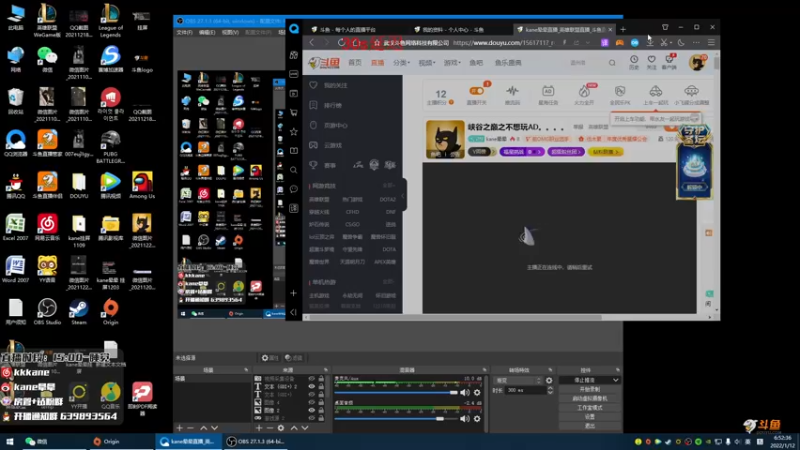Screen dimensions: 800x450
Task: Click the OBS 设置 settings button
Action: click(589, 417)
